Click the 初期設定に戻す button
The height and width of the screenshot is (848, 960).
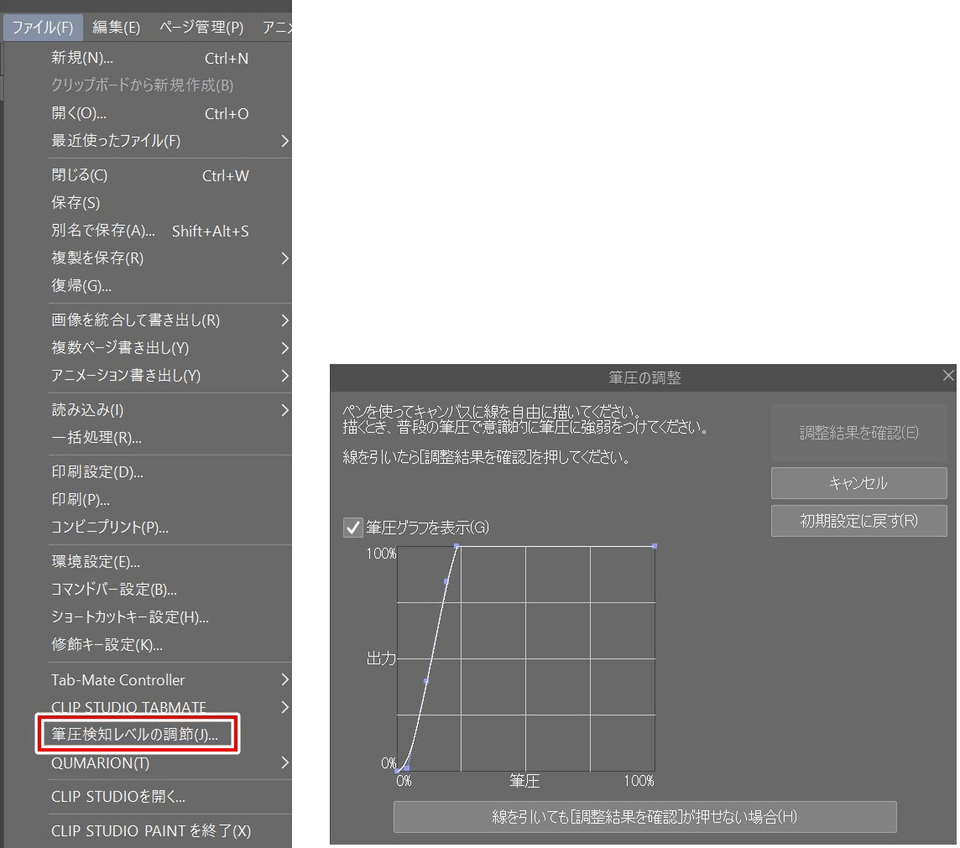pos(858,520)
